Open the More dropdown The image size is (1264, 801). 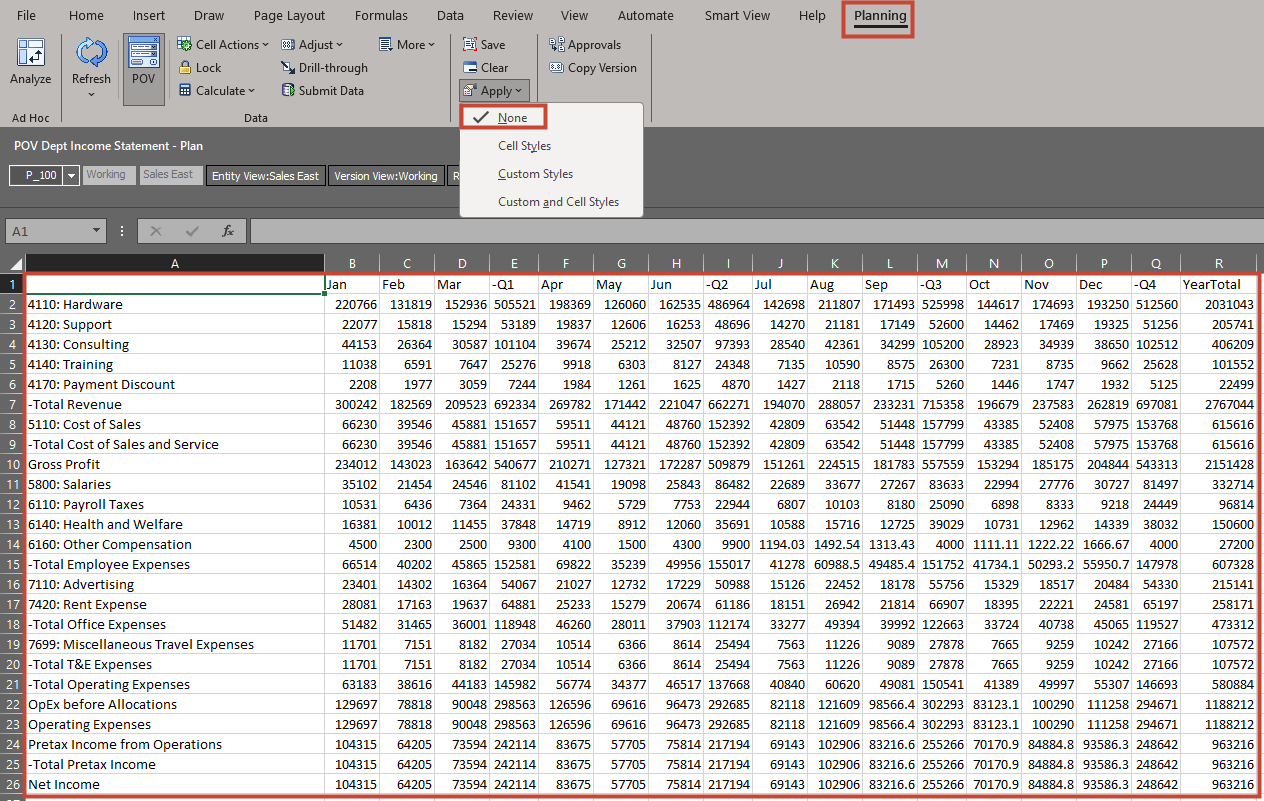[x=408, y=45]
